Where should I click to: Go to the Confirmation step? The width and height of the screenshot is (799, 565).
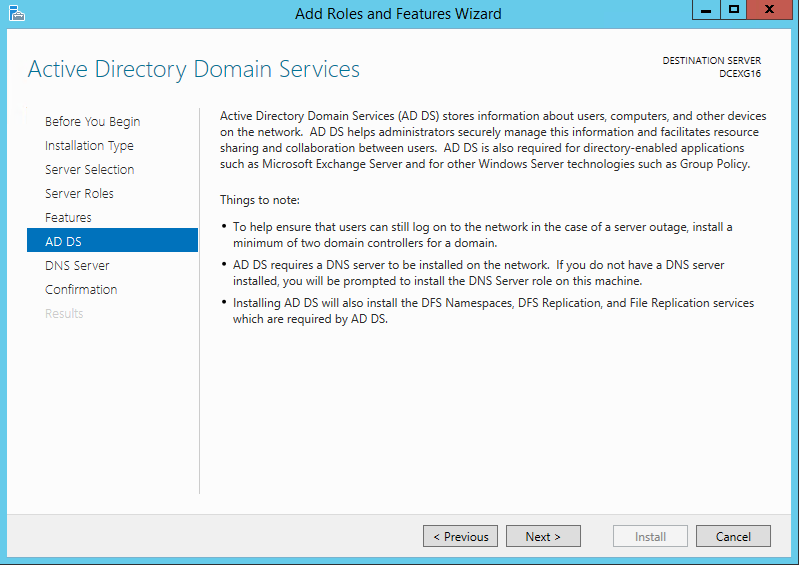click(x=81, y=289)
